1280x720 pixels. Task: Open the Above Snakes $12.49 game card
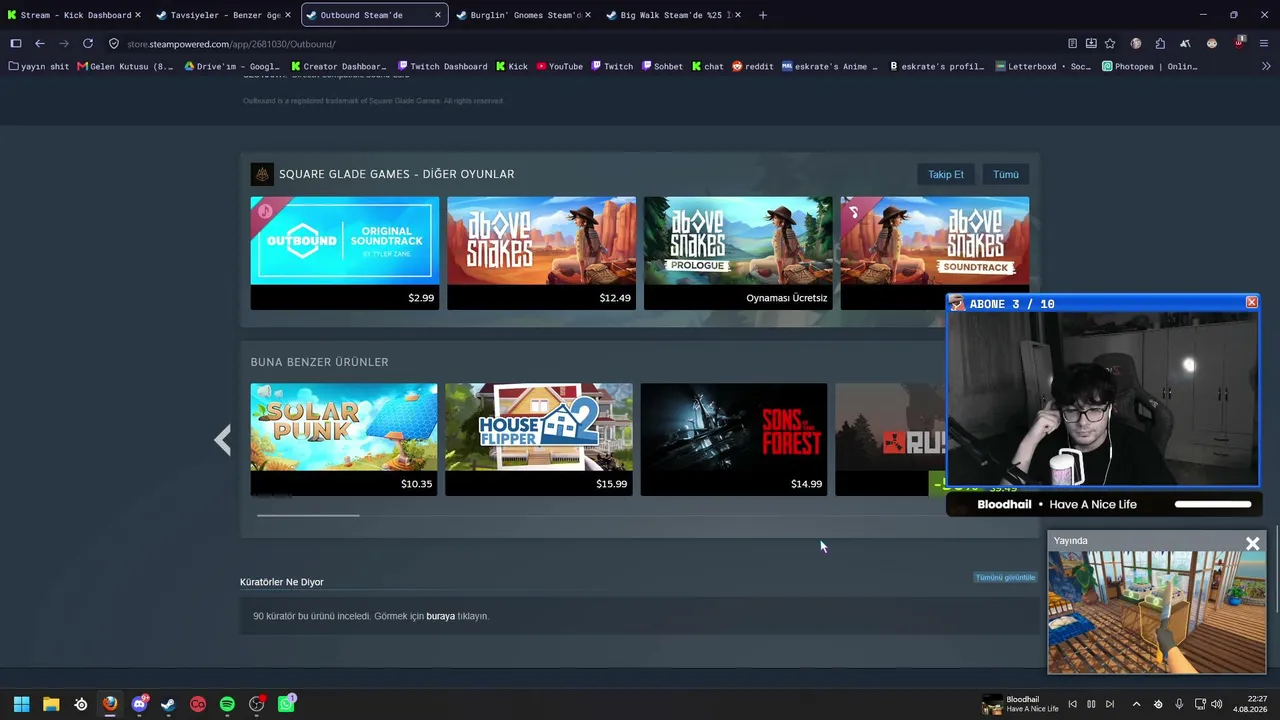click(541, 253)
